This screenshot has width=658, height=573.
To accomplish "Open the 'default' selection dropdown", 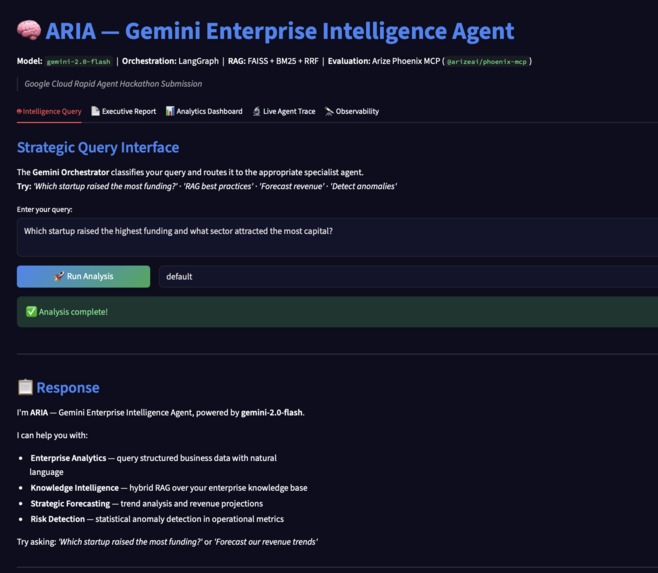I will pyautogui.click(x=408, y=276).
